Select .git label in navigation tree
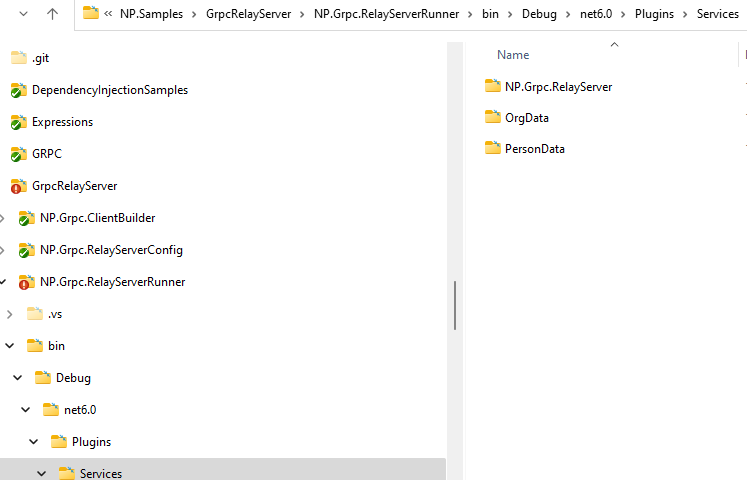The width and height of the screenshot is (747, 480). click(x=40, y=58)
